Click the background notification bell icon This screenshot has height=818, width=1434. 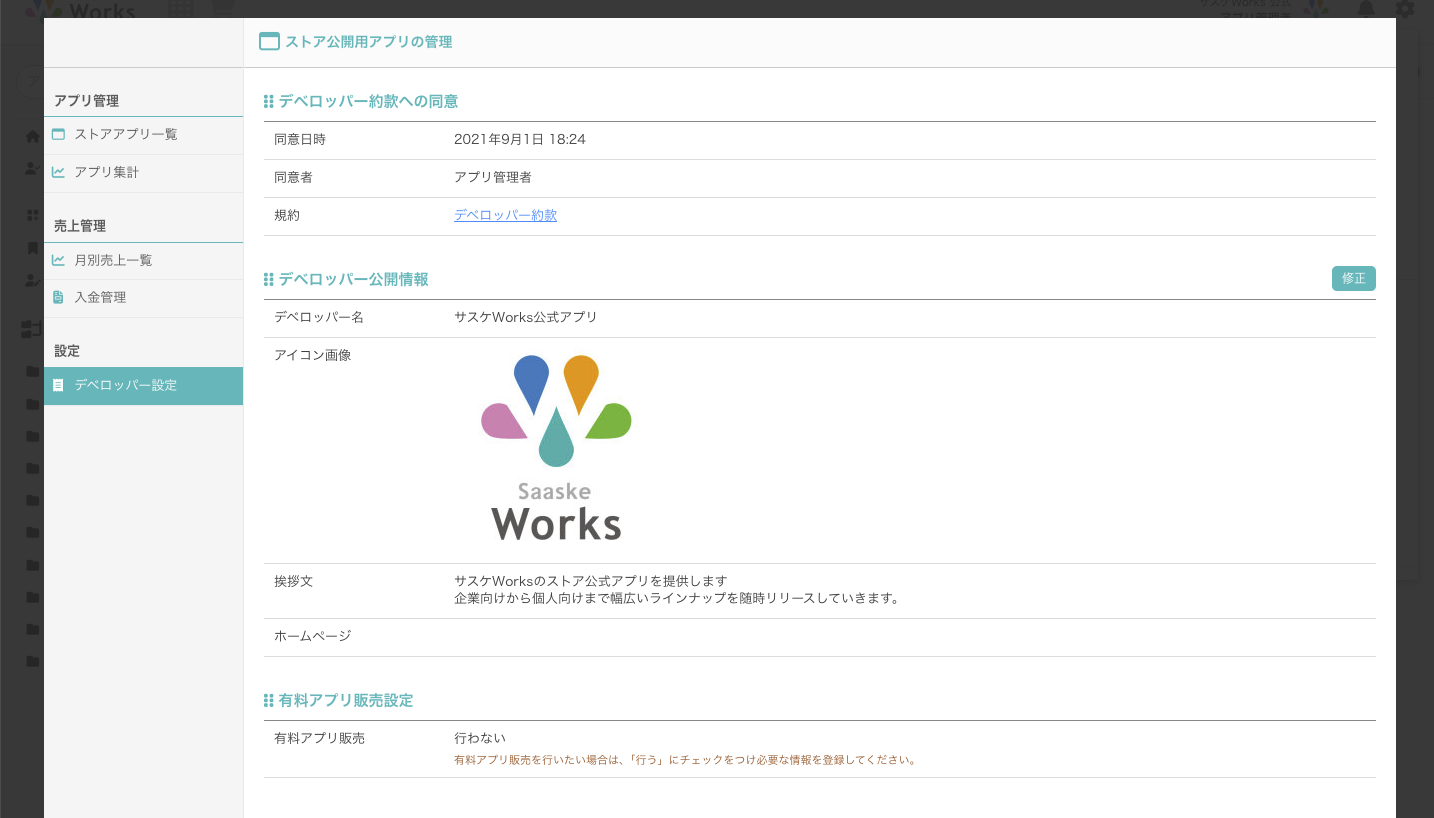pyautogui.click(x=1366, y=9)
